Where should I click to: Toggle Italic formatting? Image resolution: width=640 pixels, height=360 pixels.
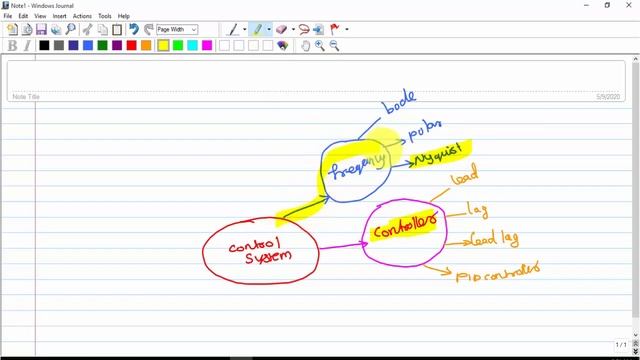click(27, 45)
